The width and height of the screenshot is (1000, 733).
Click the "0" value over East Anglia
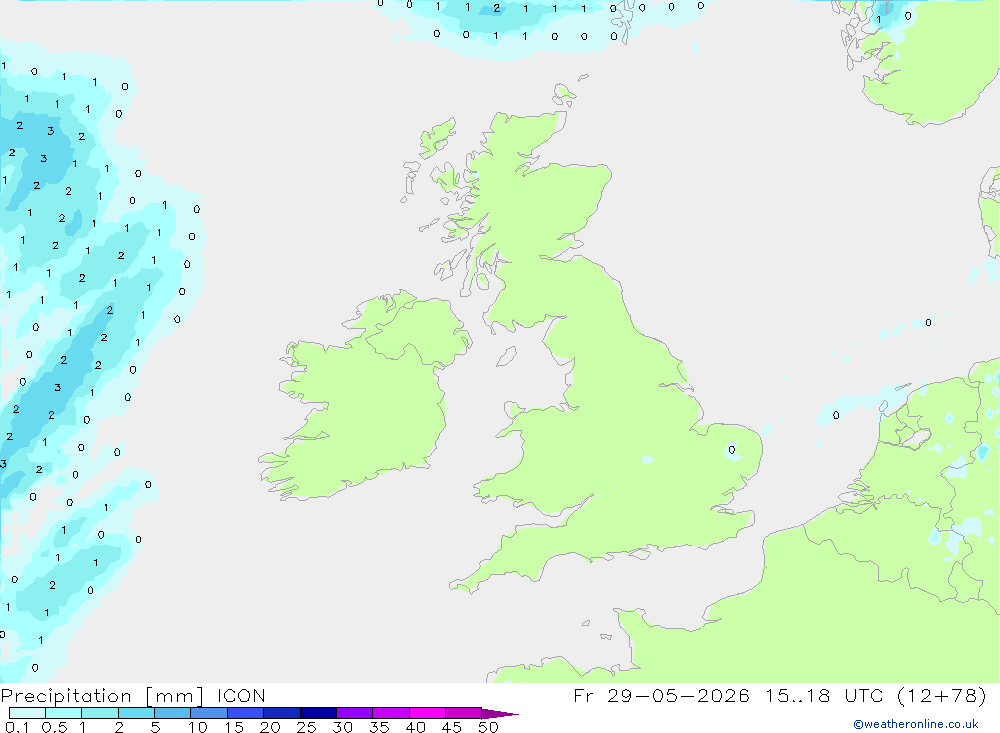[x=732, y=450]
